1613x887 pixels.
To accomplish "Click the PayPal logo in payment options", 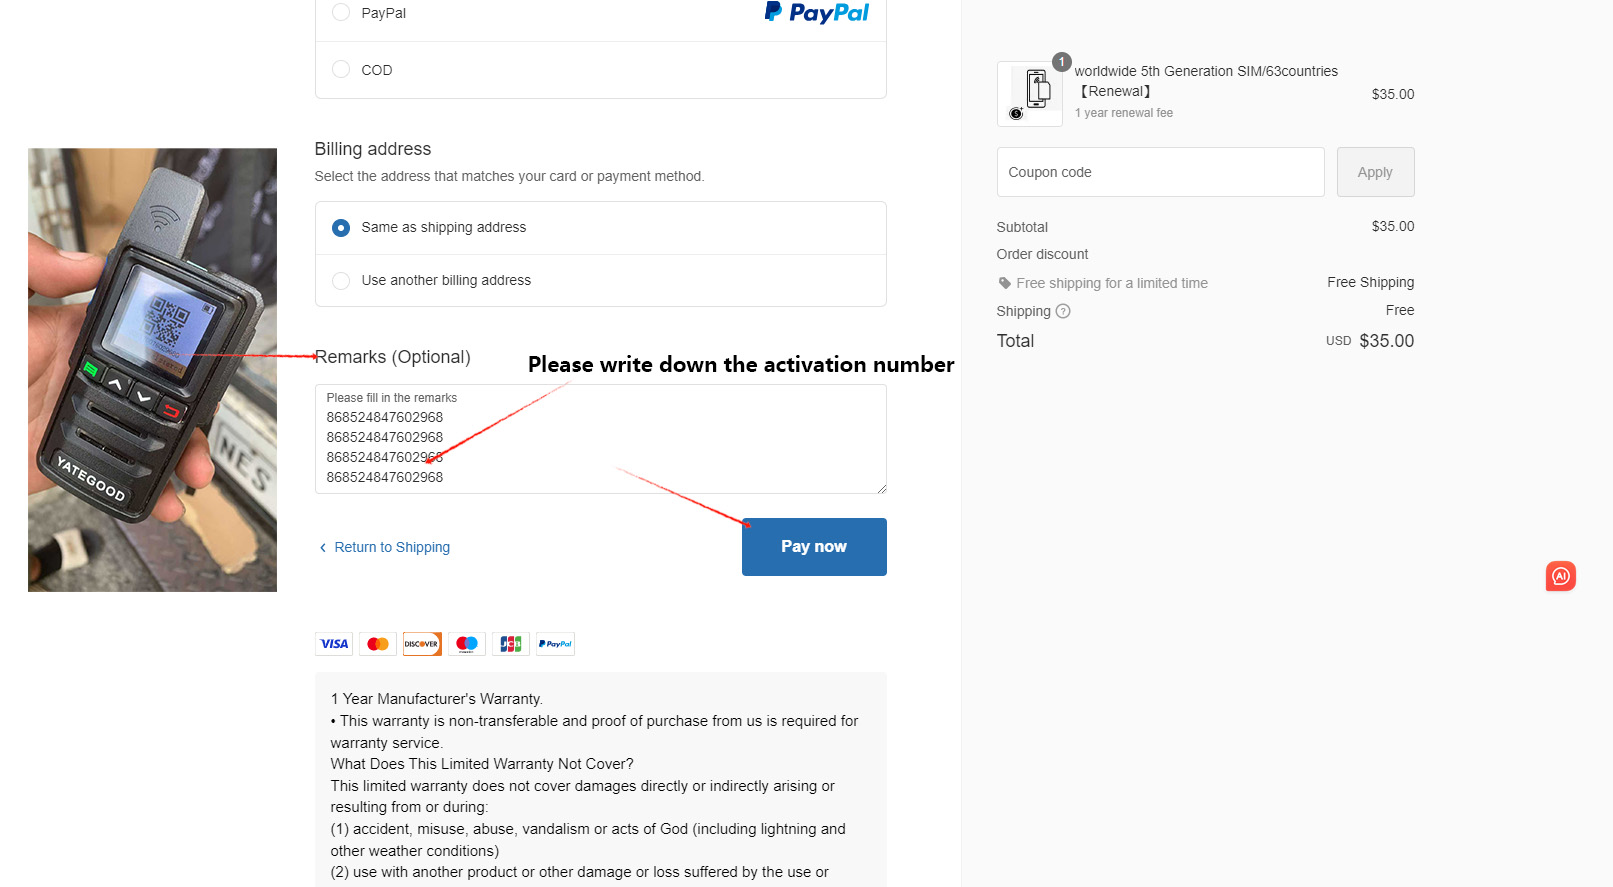I will (x=816, y=12).
